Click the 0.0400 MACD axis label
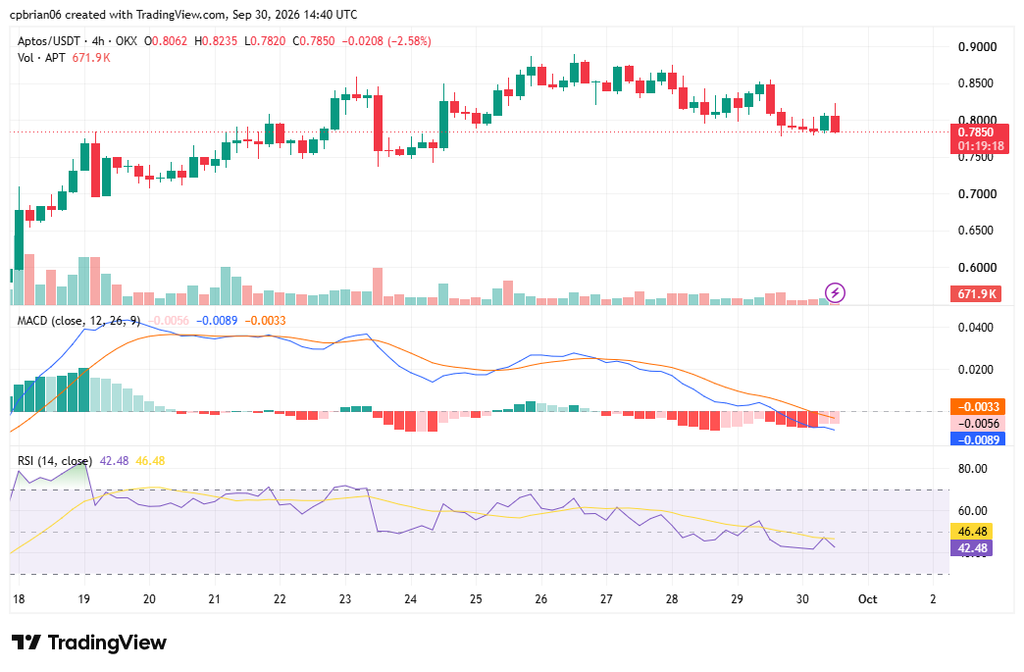This screenshot has height=672, width=1024. [975, 327]
